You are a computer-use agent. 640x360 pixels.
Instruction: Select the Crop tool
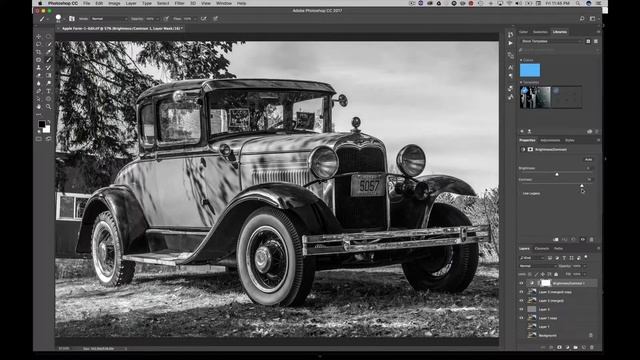(x=39, y=52)
